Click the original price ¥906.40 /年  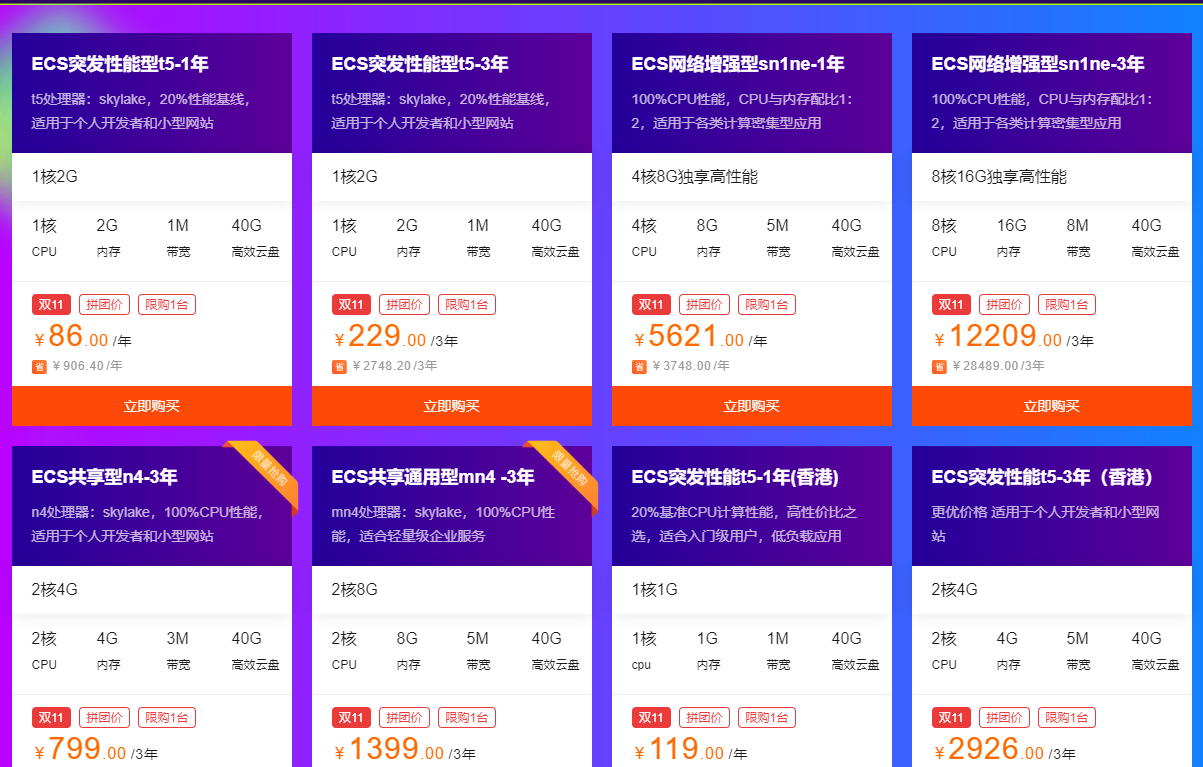[x=87, y=366]
